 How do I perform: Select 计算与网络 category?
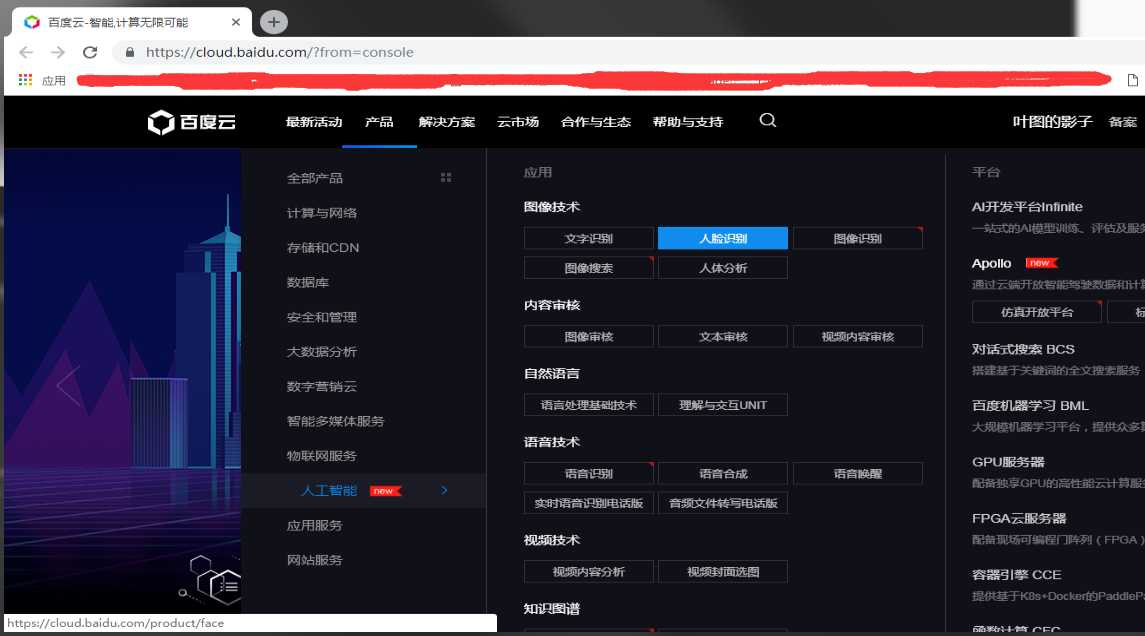tap(322, 213)
